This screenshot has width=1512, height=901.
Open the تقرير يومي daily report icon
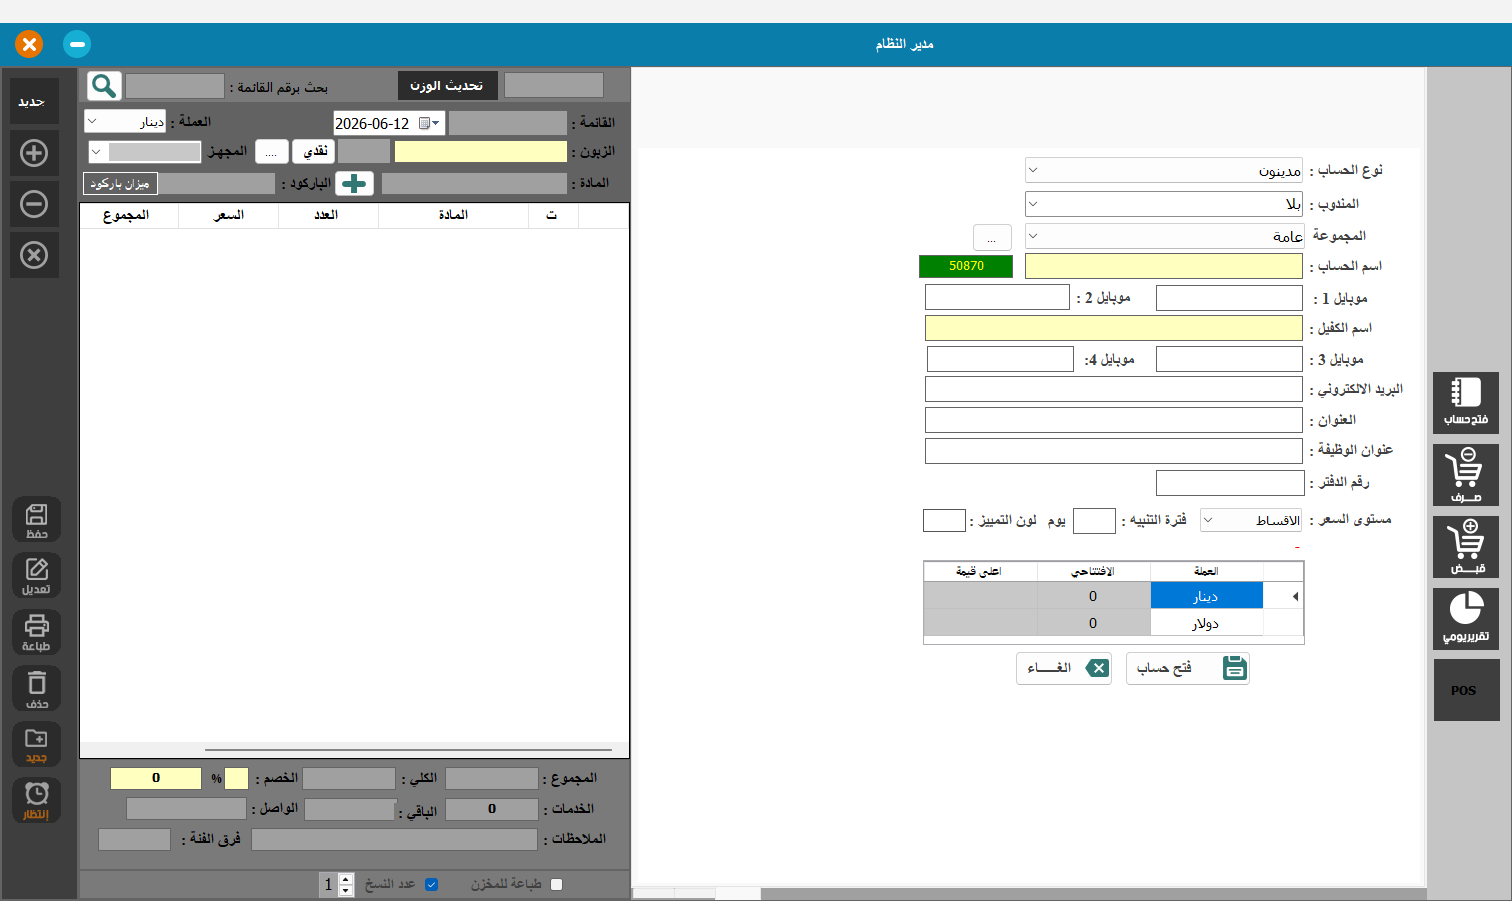(x=1465, y=618)
